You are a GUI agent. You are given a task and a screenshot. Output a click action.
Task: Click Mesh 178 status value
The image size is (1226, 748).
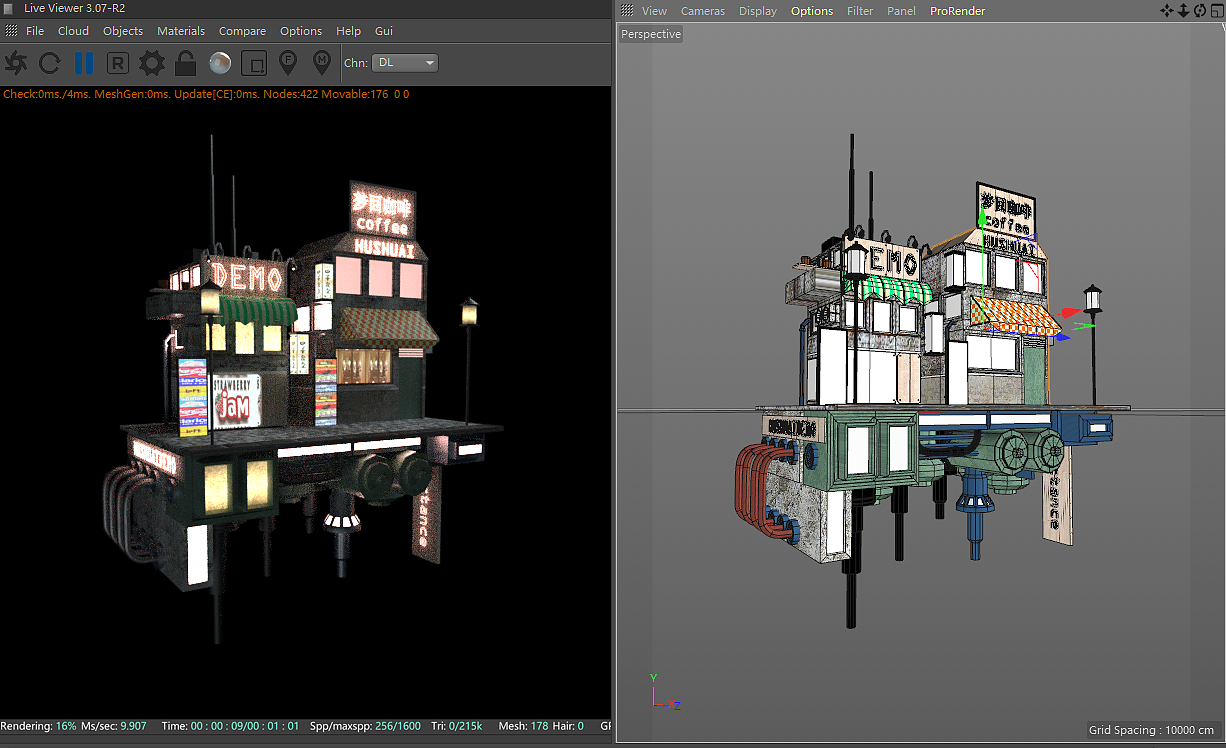[x=524, y=726]
